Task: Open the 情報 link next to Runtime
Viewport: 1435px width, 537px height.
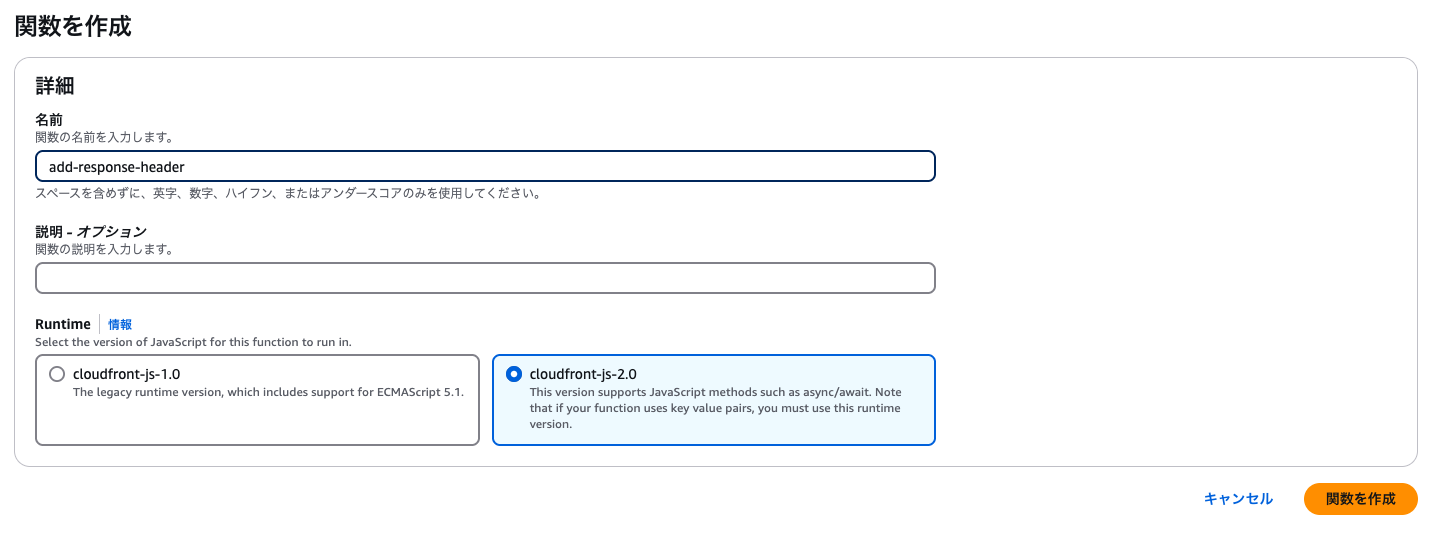Action: click(x=120, y=324)
